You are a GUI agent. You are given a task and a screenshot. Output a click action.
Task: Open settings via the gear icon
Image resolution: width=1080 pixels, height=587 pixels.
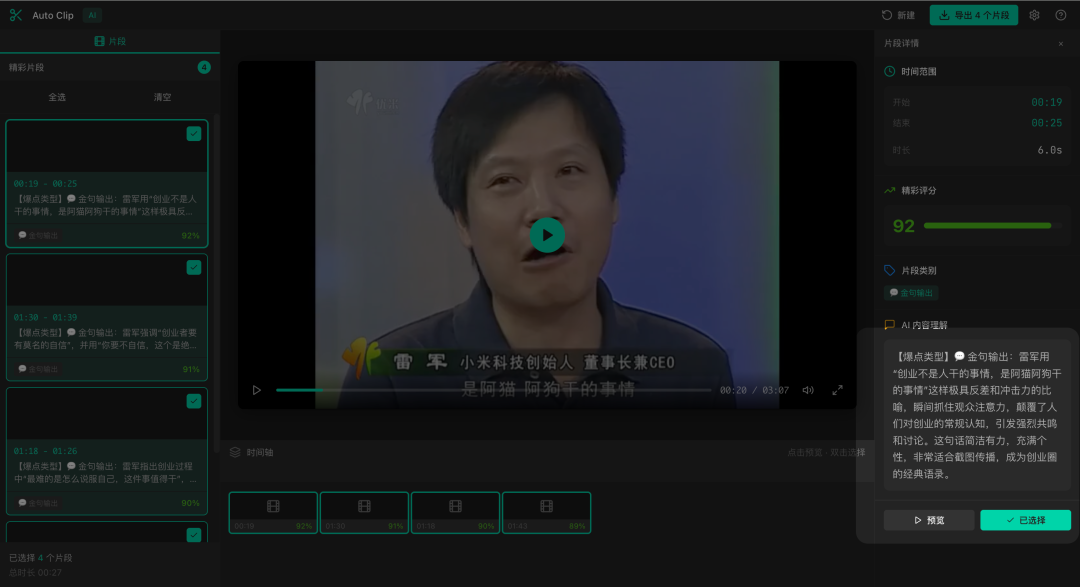1033,15
